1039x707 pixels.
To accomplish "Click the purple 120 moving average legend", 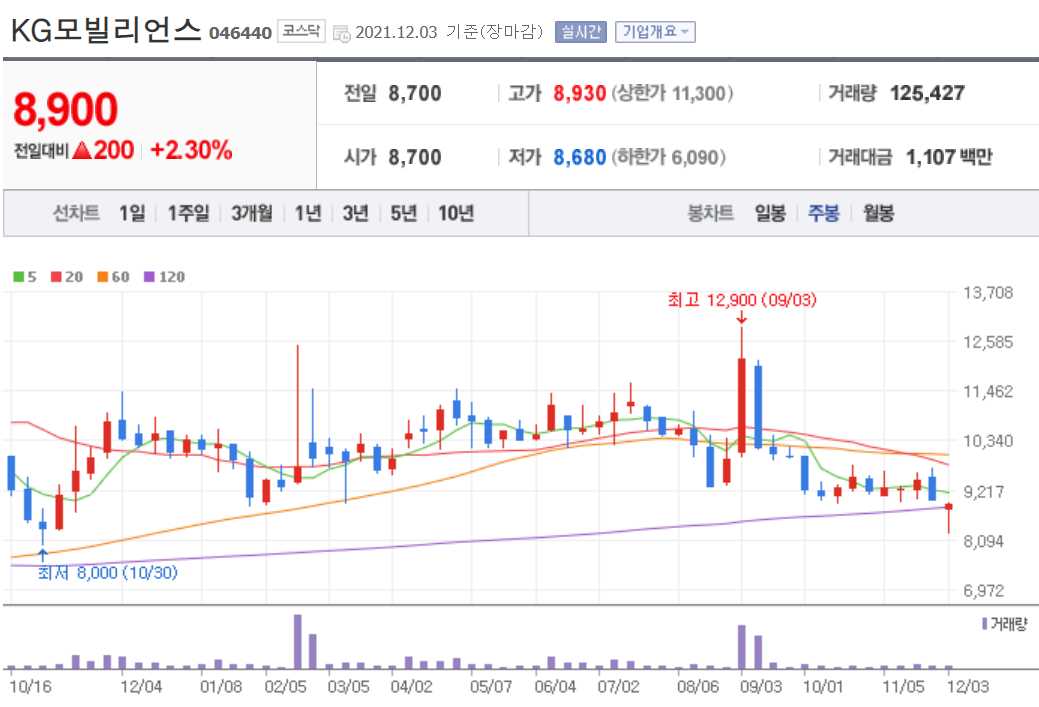I will click(164, 277).
